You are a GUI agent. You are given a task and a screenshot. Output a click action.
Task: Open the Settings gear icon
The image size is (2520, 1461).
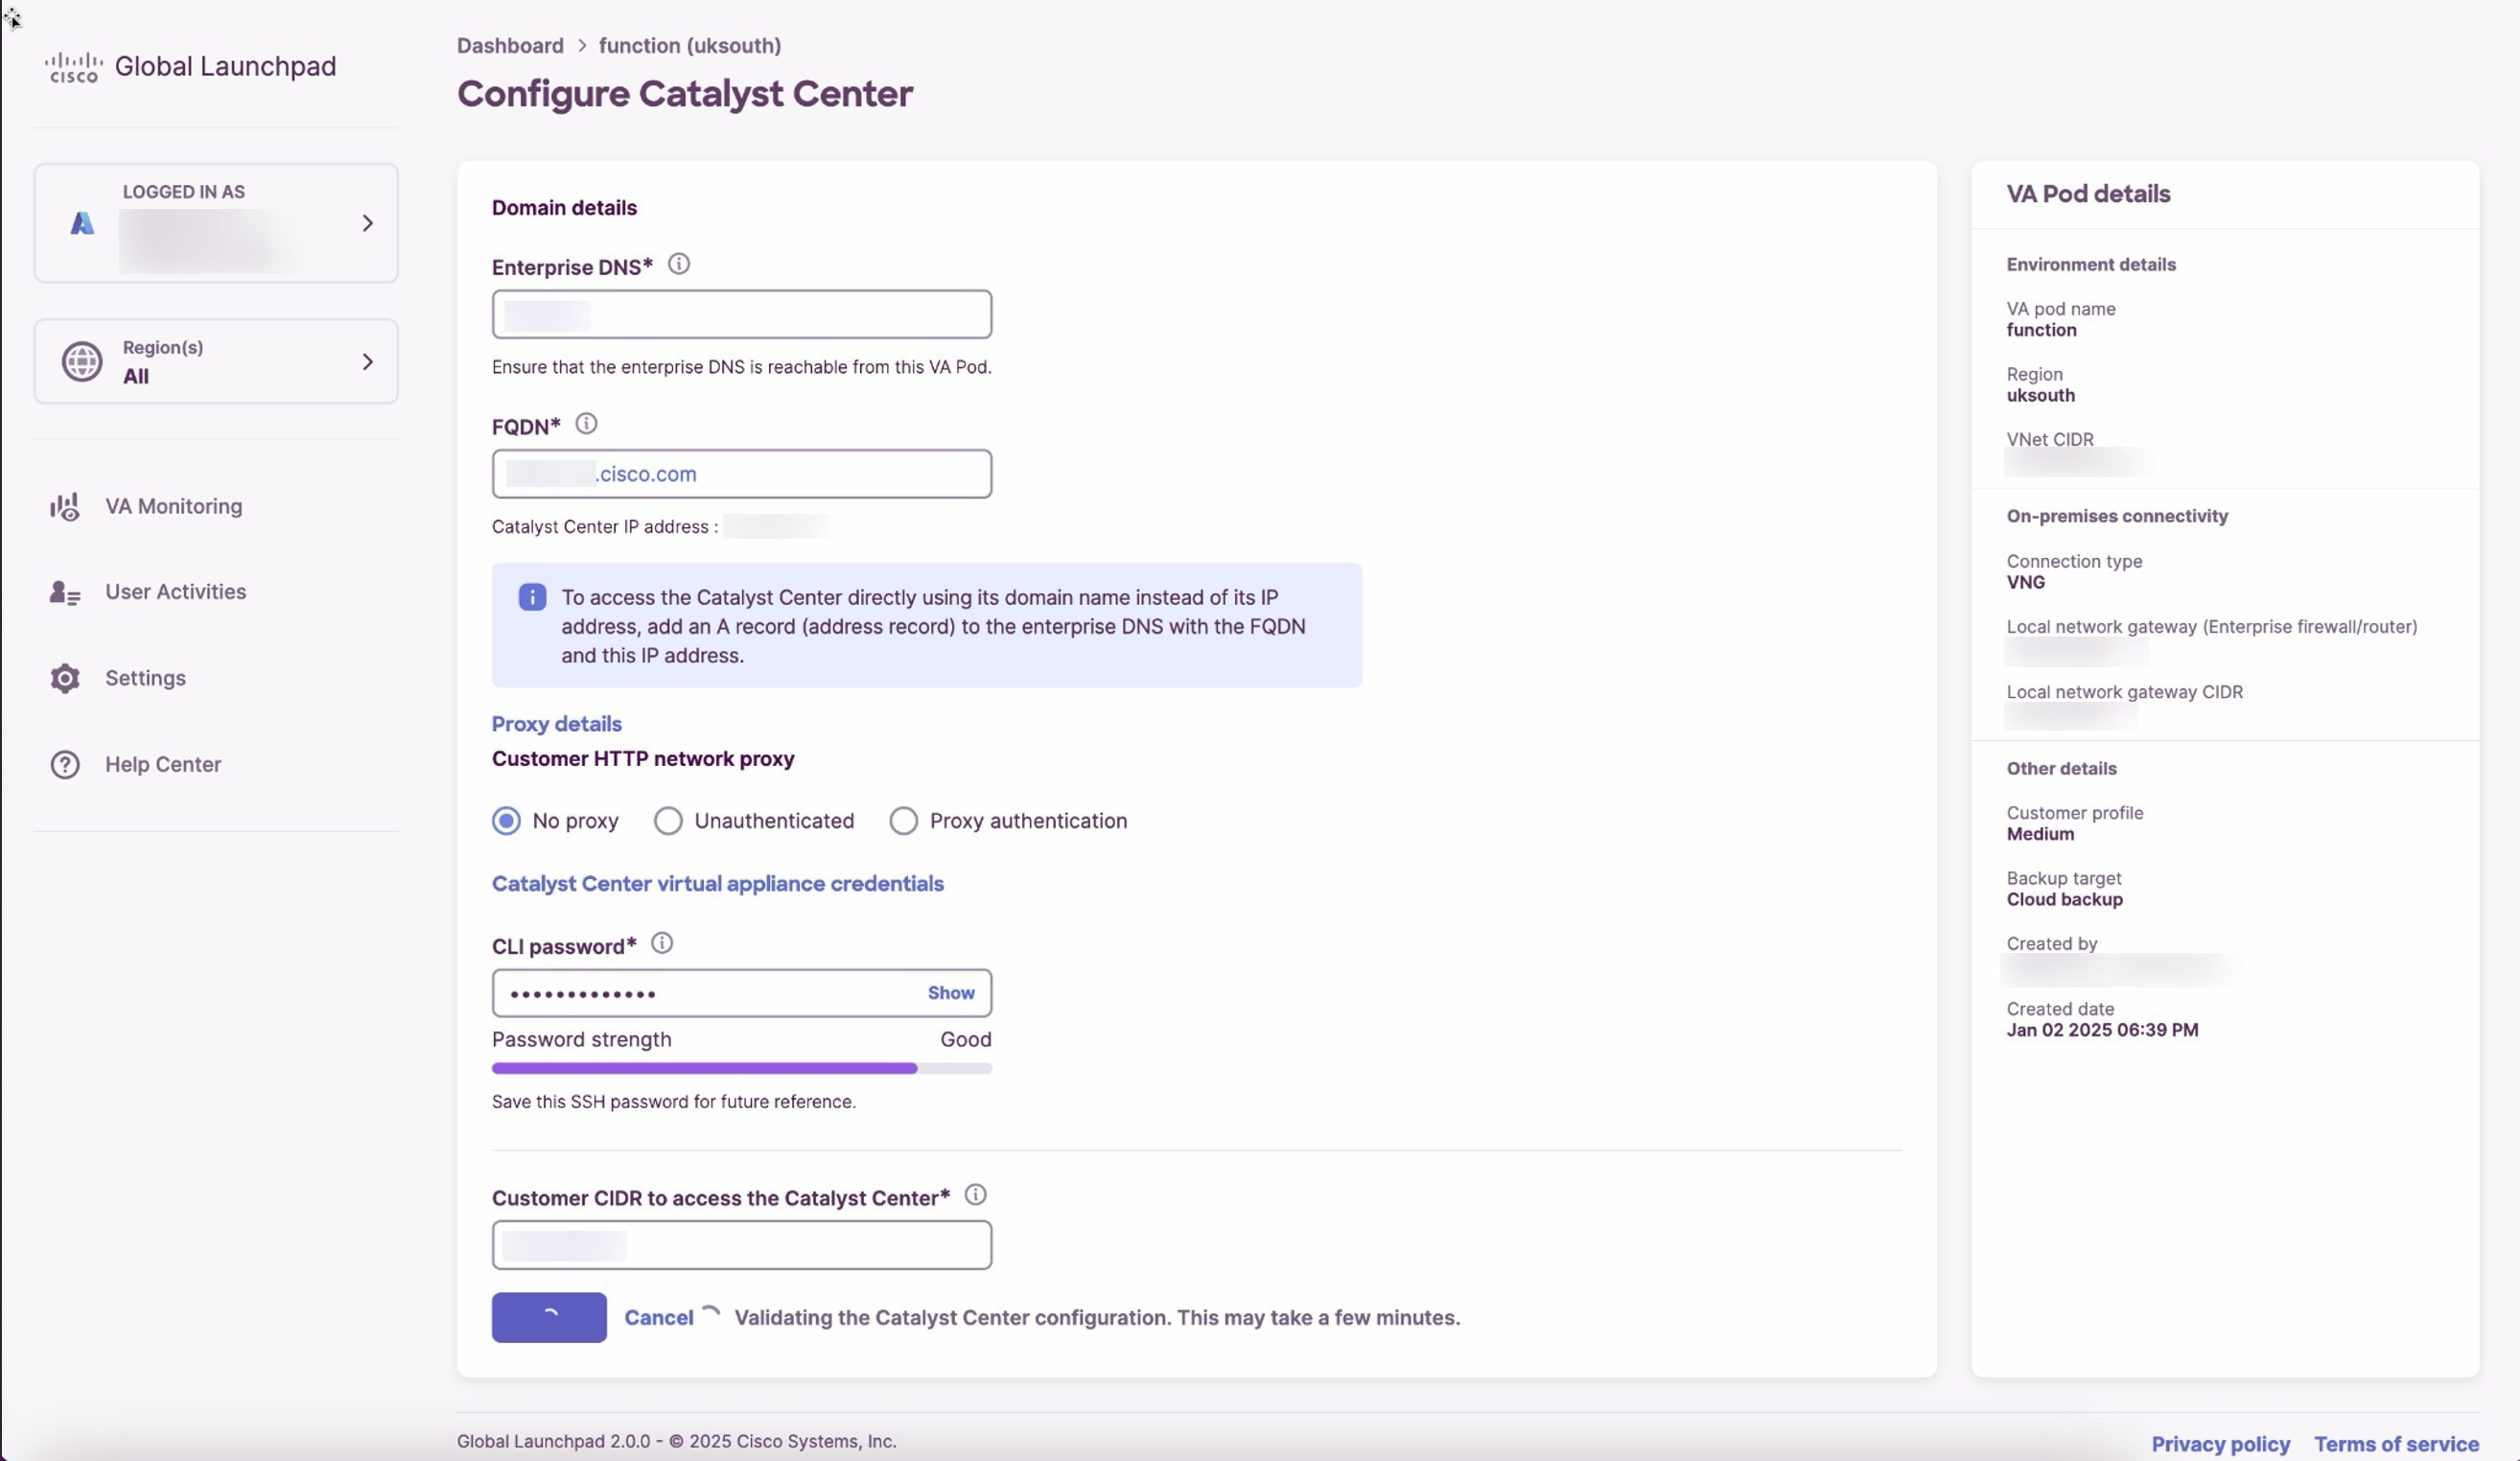[65, 679]
